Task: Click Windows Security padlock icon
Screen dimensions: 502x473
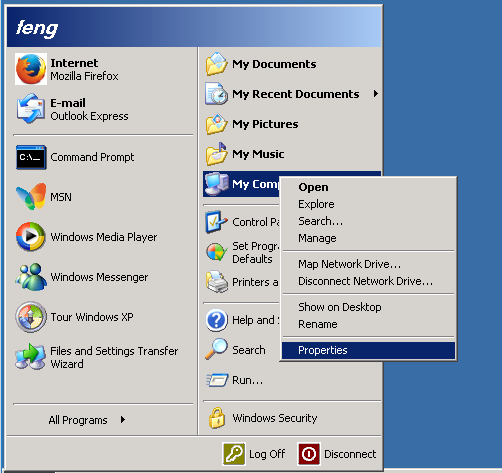Action: pyautogui.click(x=217, y=418)
